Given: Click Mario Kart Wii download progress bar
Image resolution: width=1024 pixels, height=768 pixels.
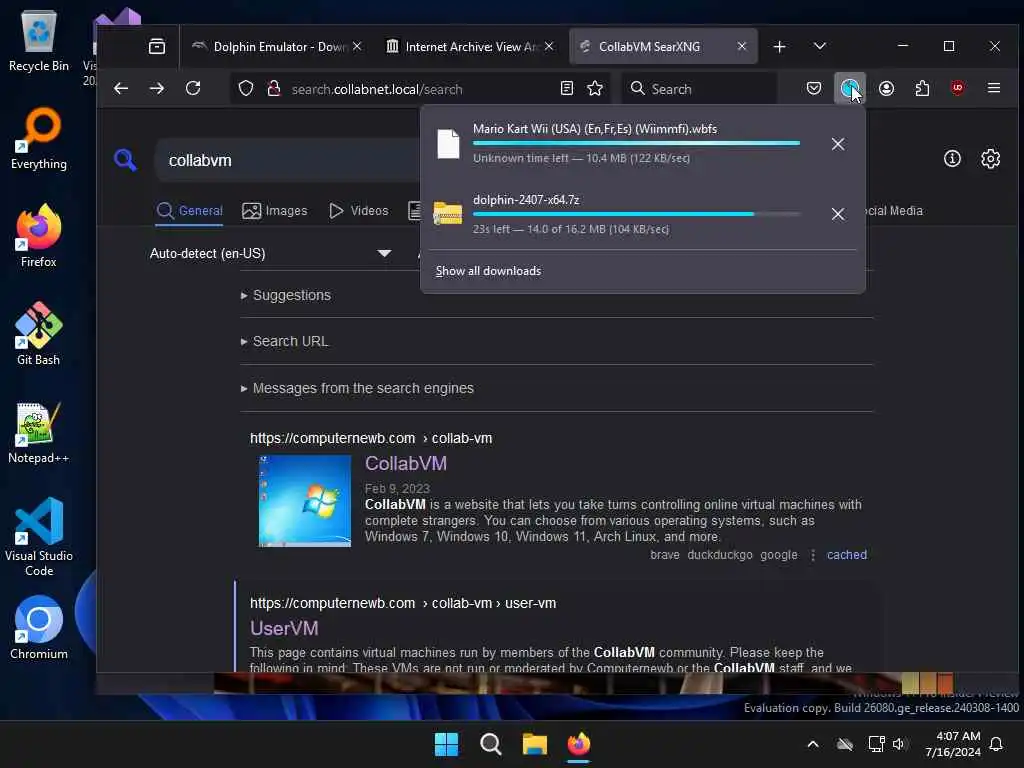Looking at the screenshot, I should [x=636, y=143].
